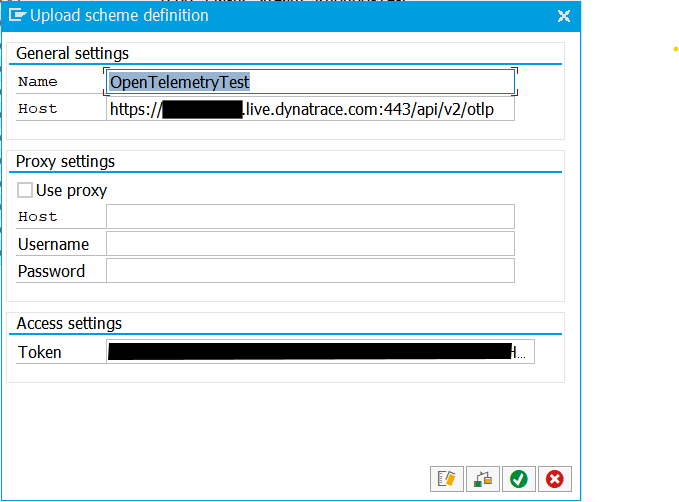This screenshot has height=502, width=679.
Task: Click the Token field label
Action: pyautogui.click(x=40, y=352)
